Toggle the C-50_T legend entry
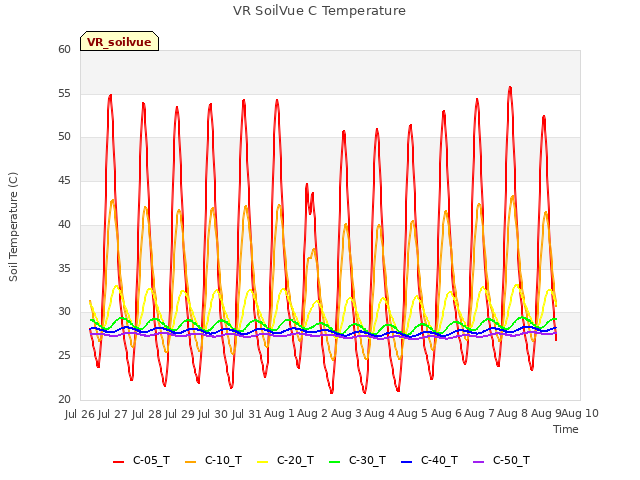640x480 pixels. click(501, 461)
